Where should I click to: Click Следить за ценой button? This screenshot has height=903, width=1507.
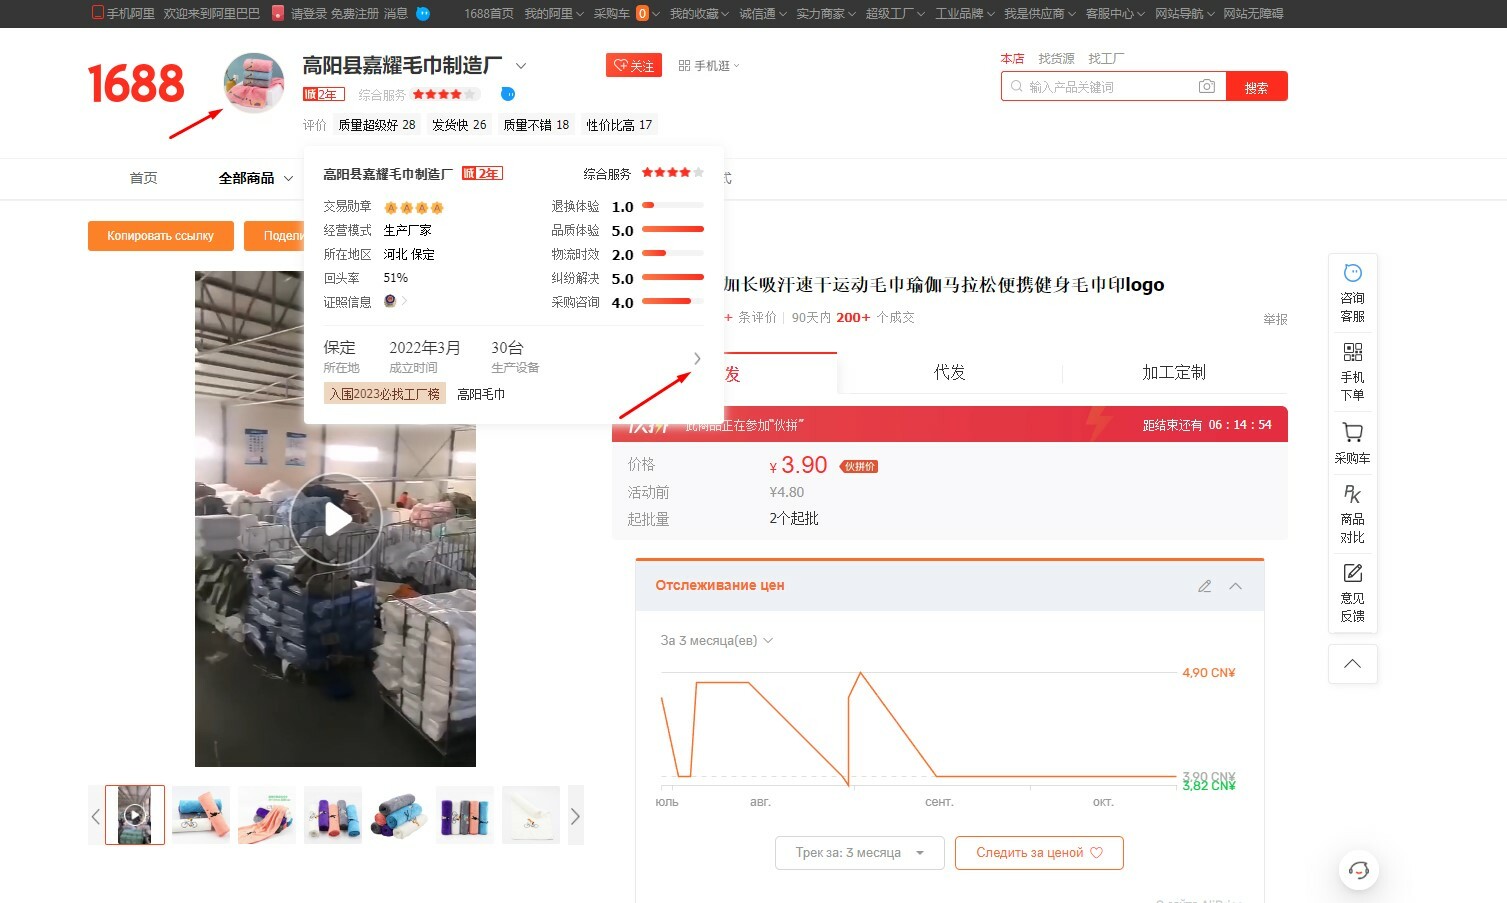1039,853
